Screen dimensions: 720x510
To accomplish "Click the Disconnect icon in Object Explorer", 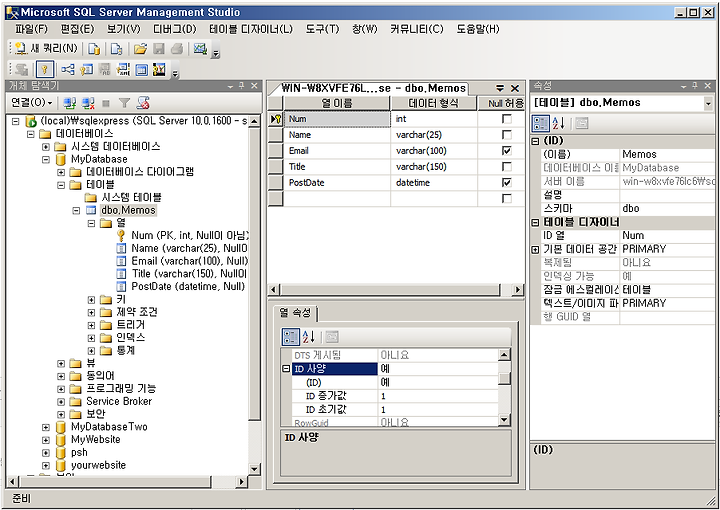I will tap(88, 103).
